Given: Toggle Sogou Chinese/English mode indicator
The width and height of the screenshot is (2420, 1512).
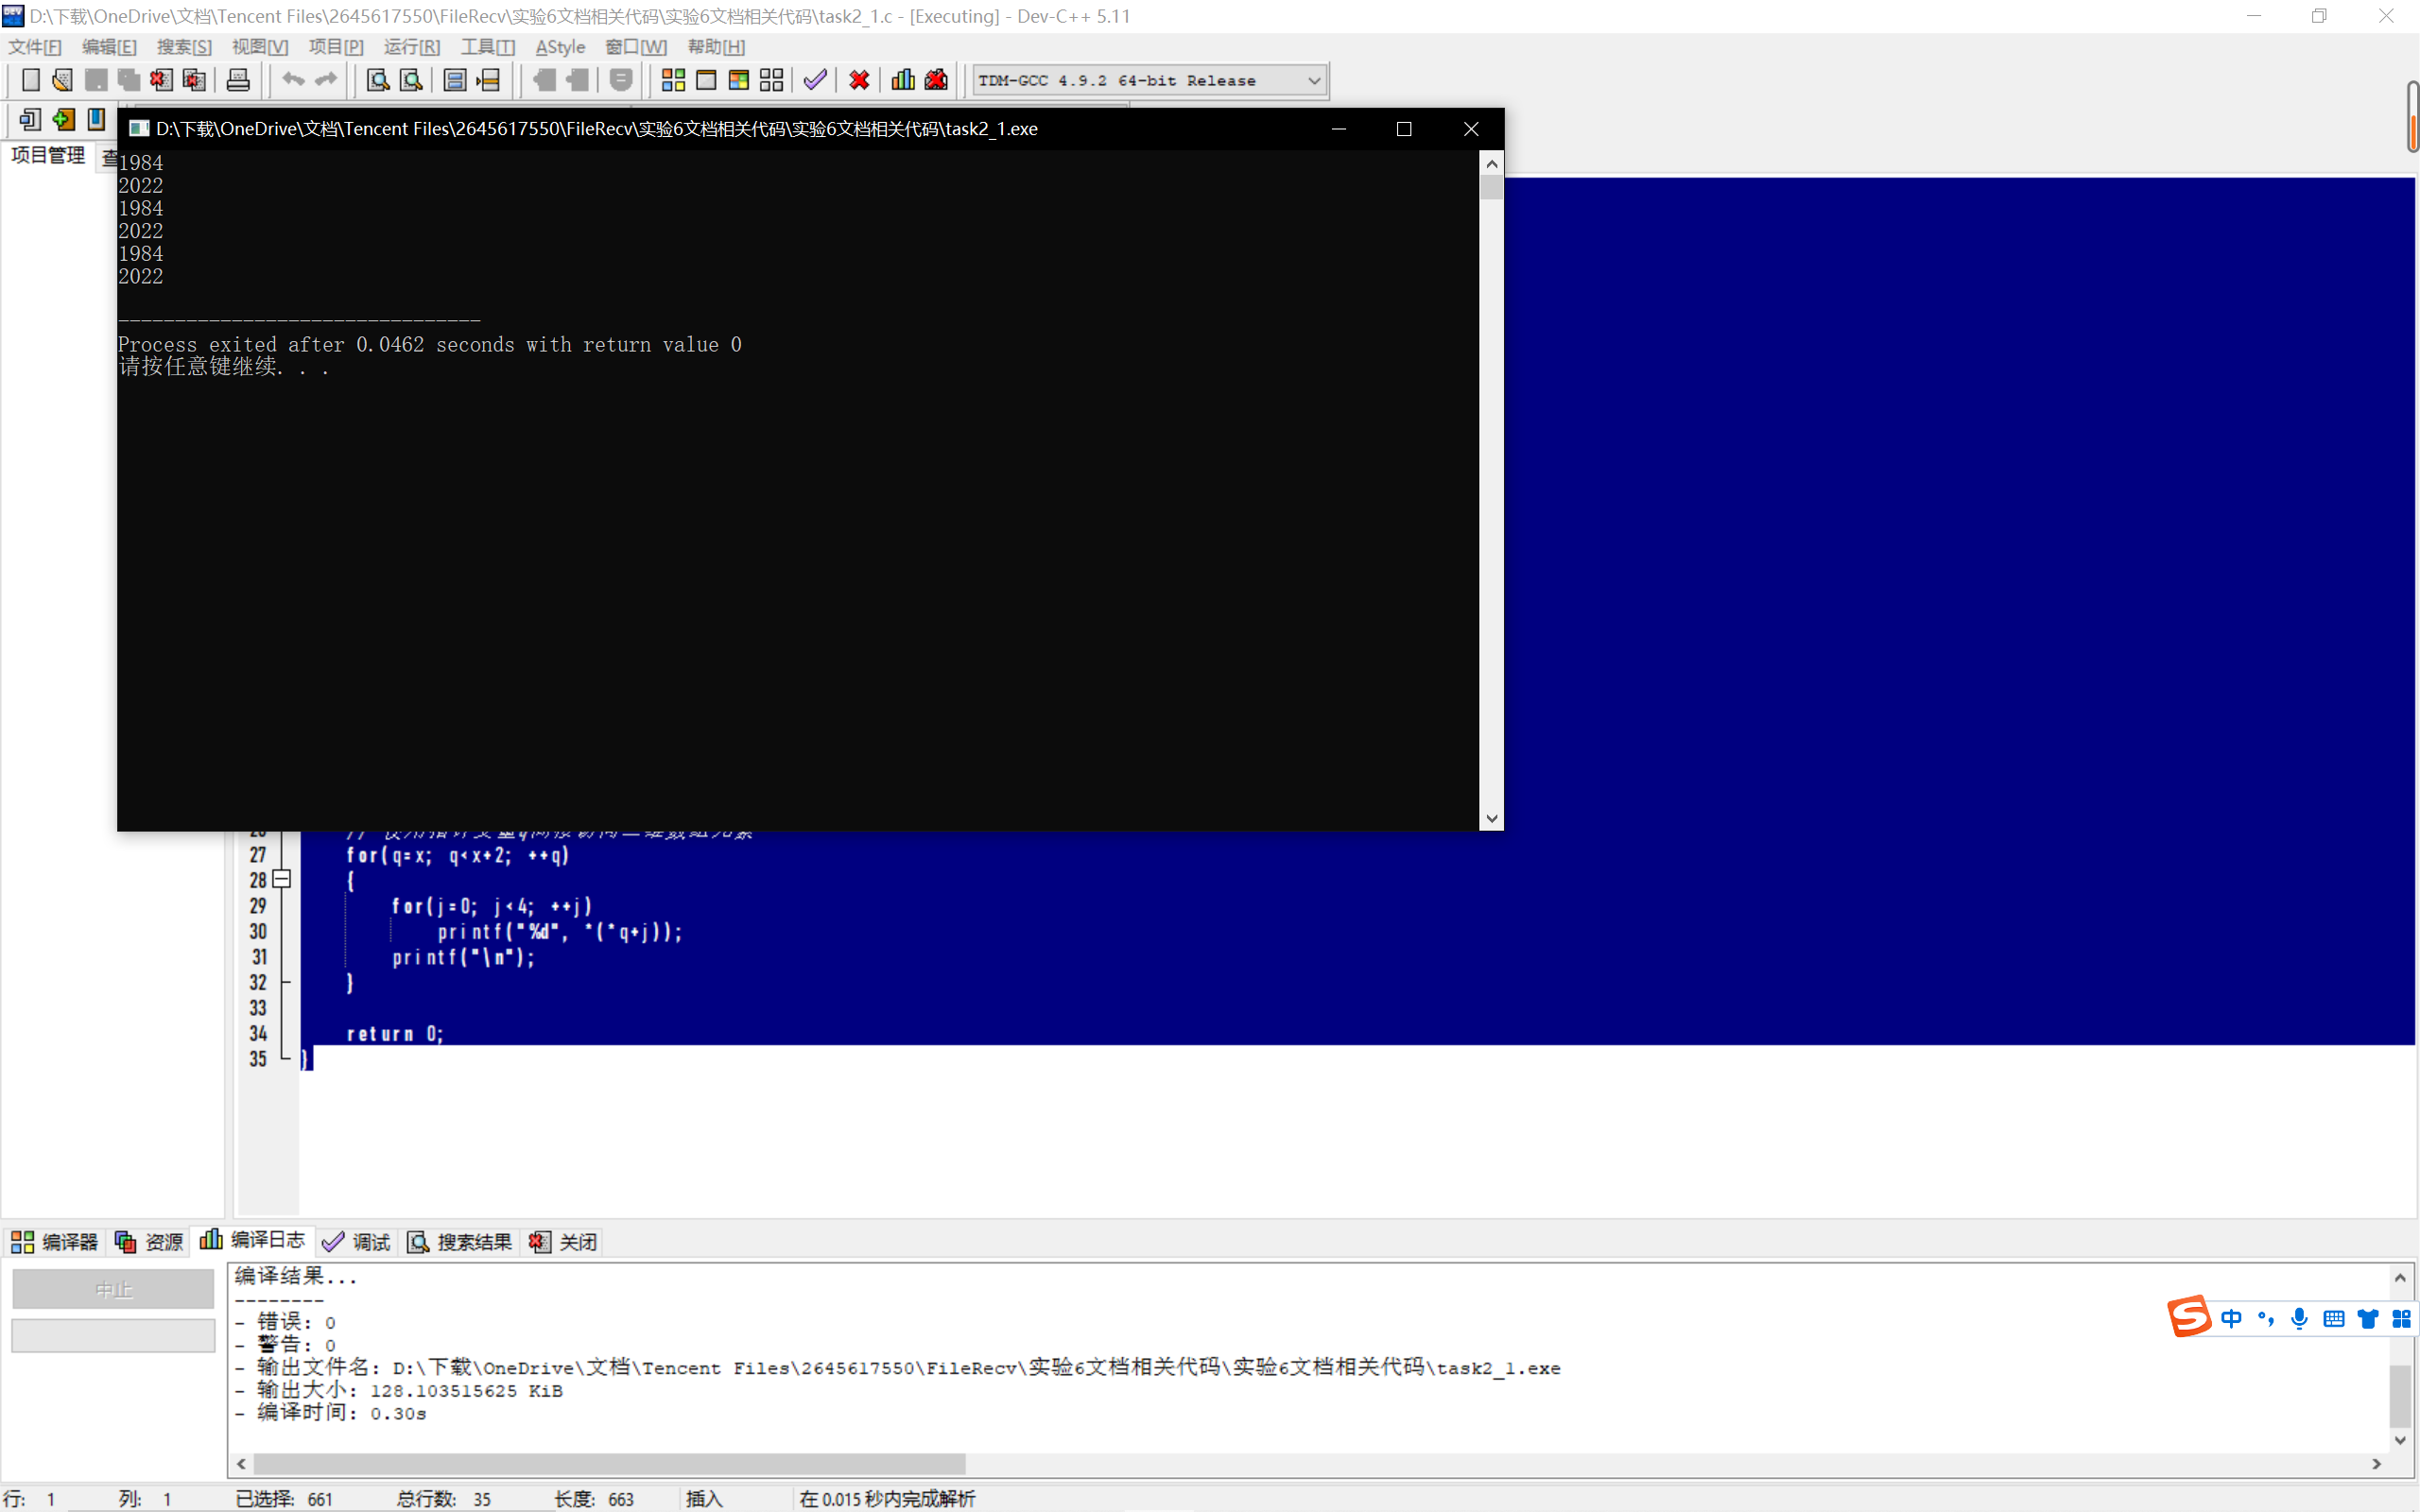Looking at the screenshot, I should 2231,1319.
